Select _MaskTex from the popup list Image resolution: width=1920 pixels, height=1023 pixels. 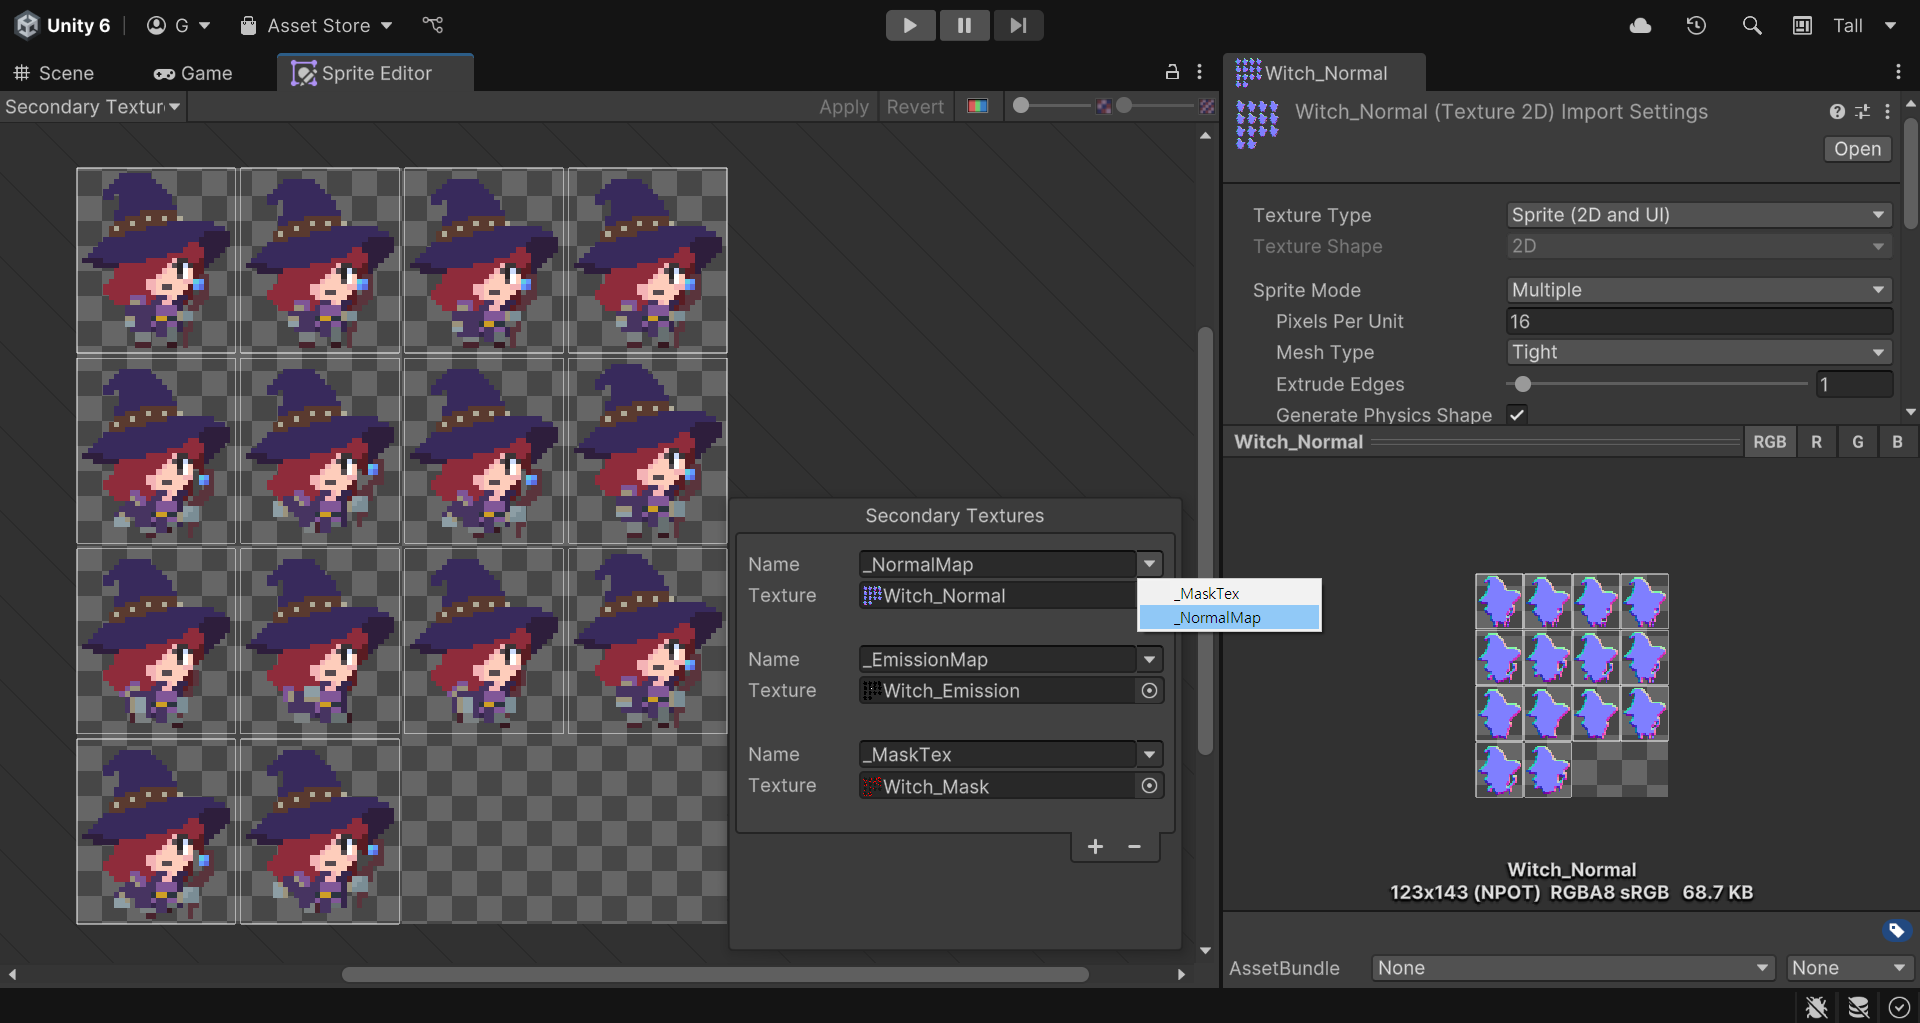1210,594
